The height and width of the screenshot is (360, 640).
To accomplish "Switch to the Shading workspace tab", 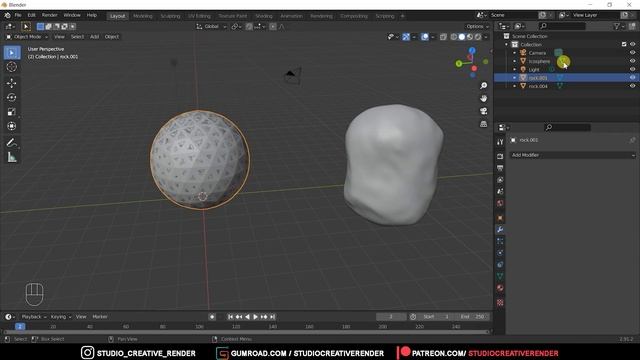I will click(x=264, y=16).
